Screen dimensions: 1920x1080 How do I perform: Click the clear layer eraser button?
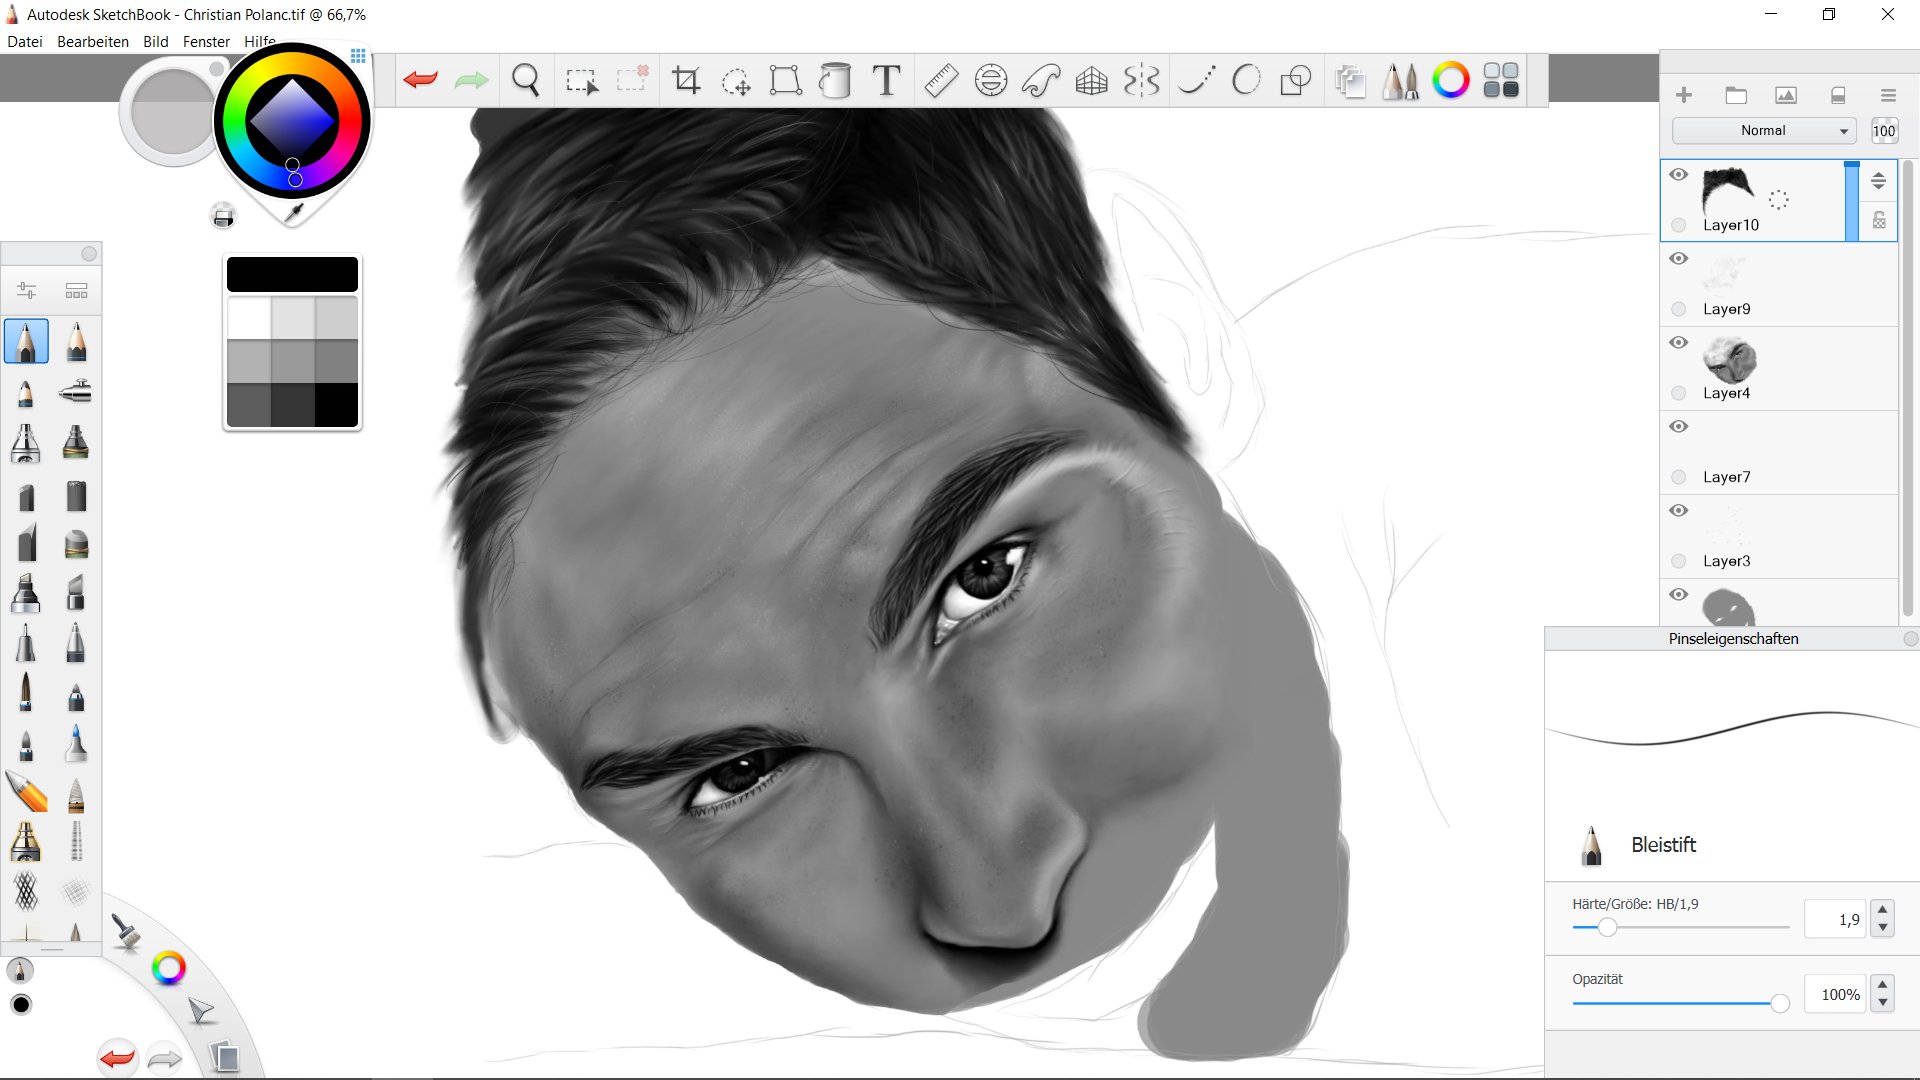[1838, 95]
